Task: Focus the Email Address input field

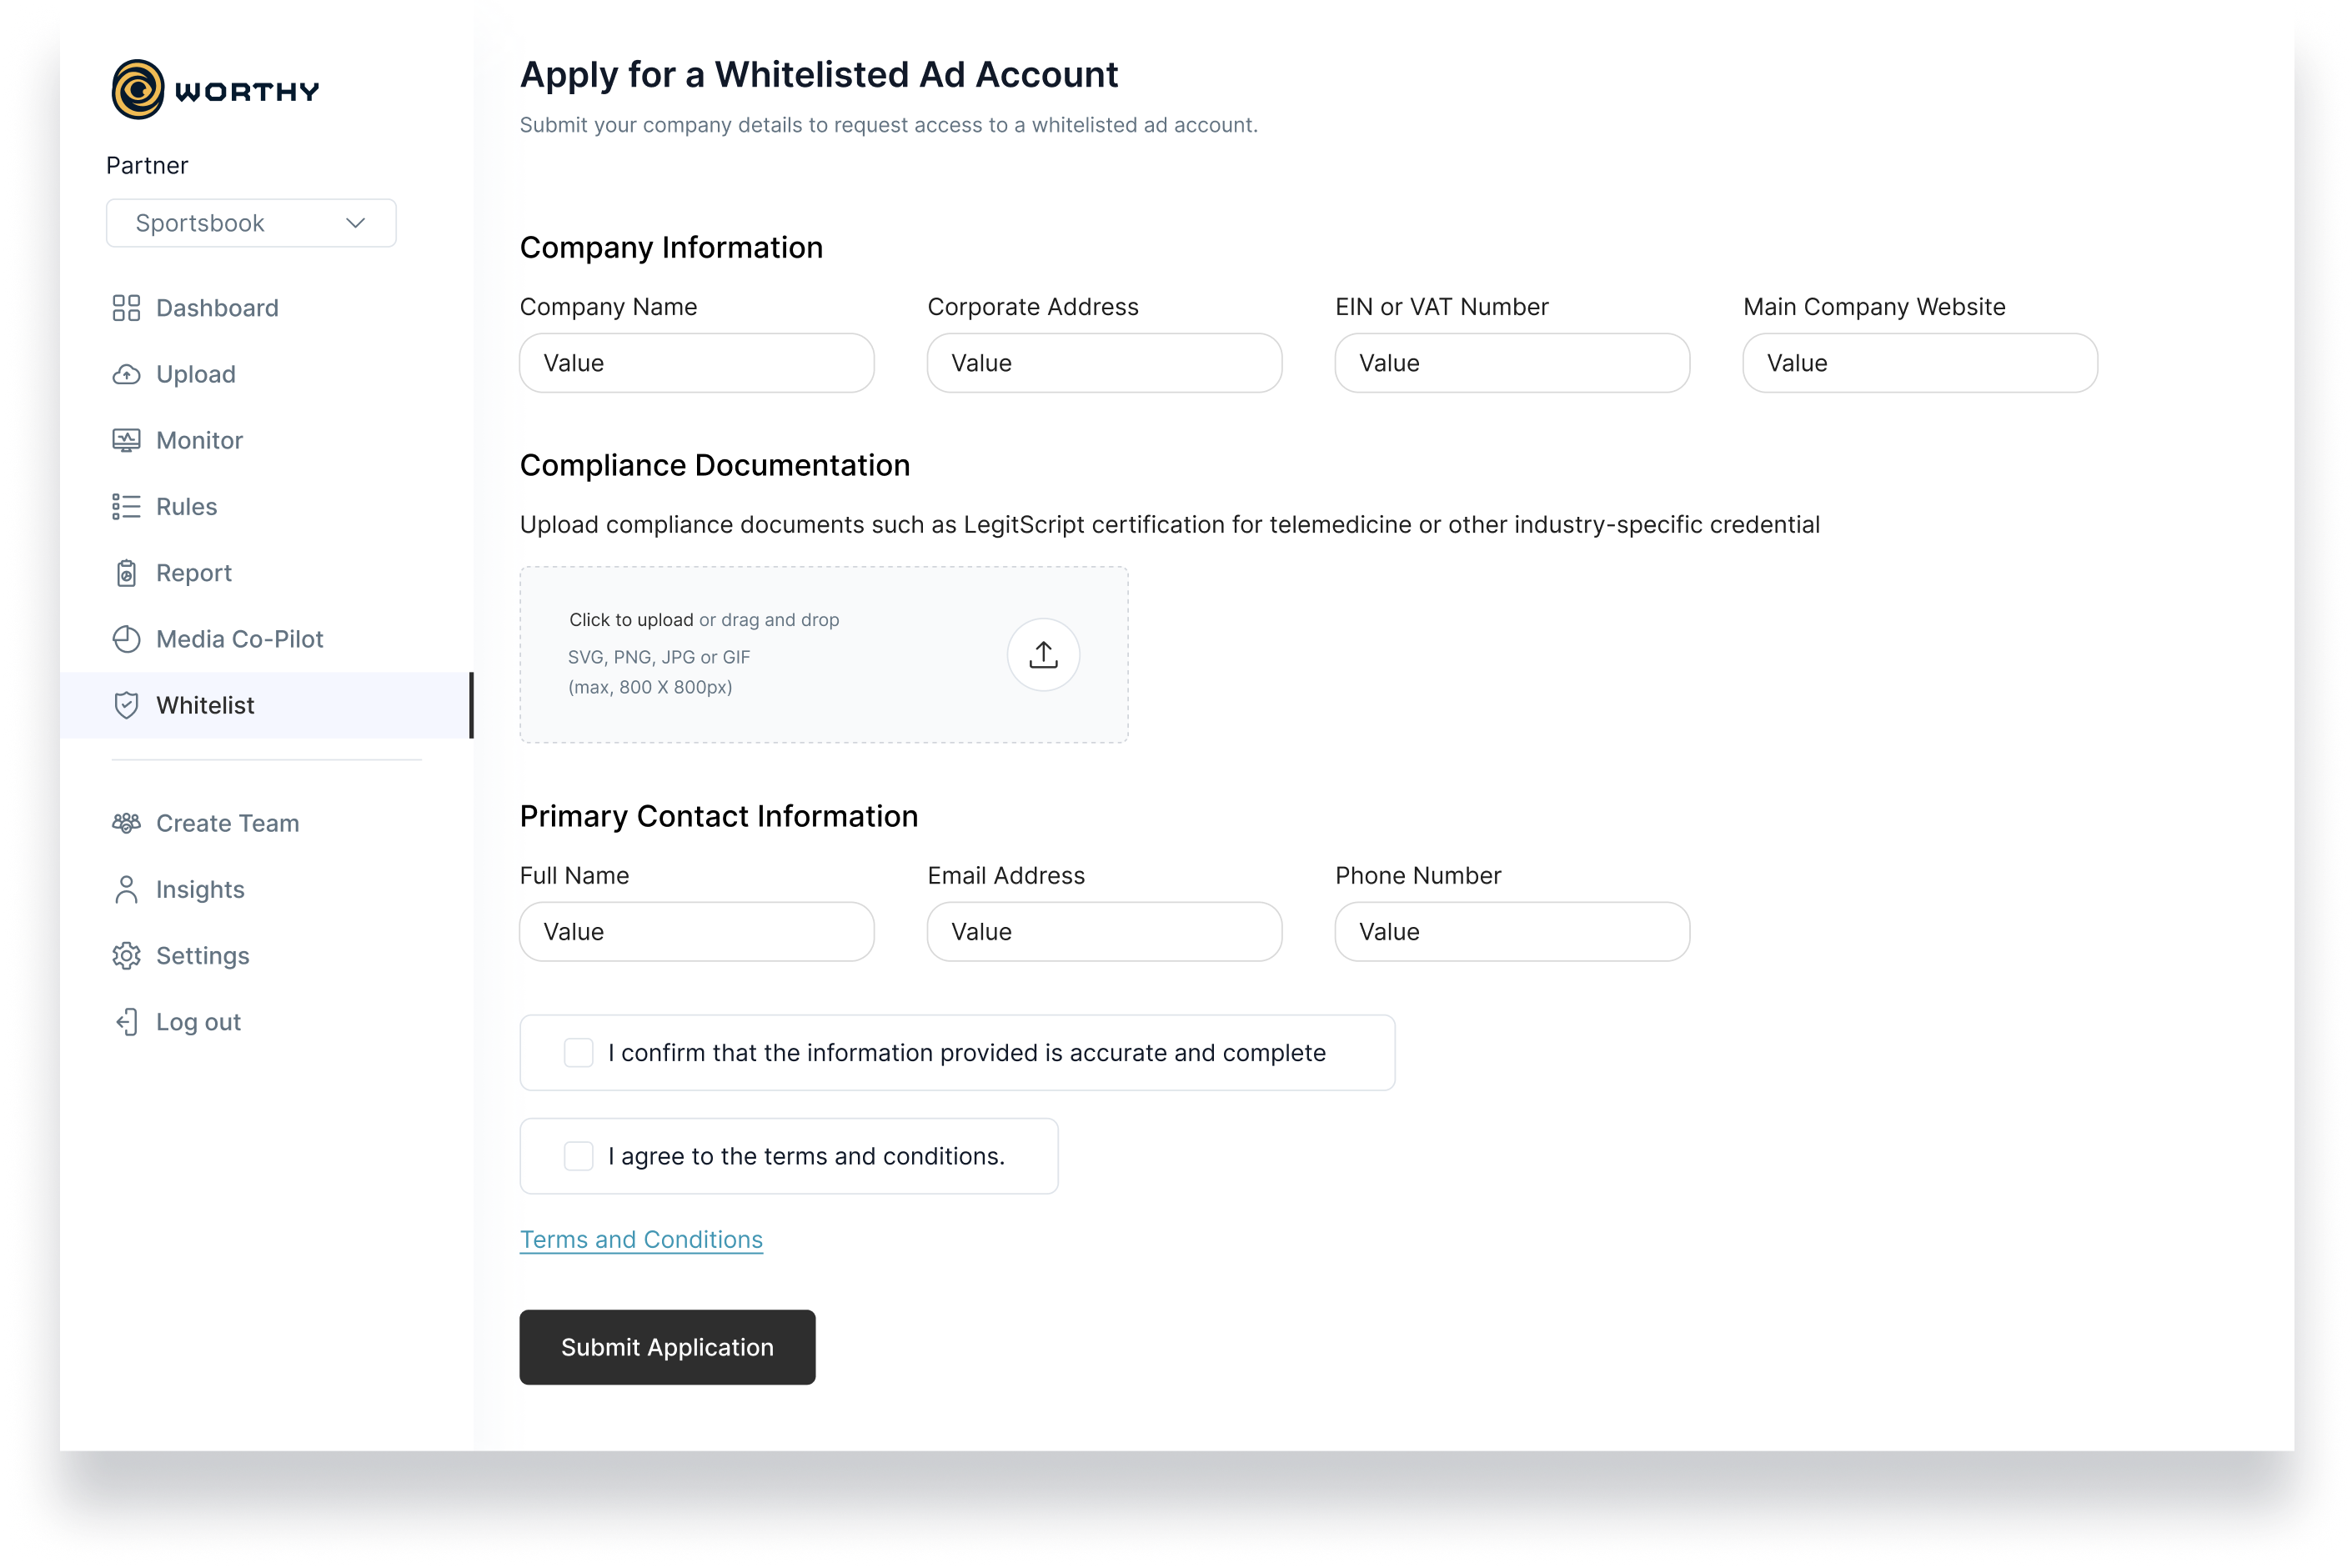Action: click(x=1105, y=932)
